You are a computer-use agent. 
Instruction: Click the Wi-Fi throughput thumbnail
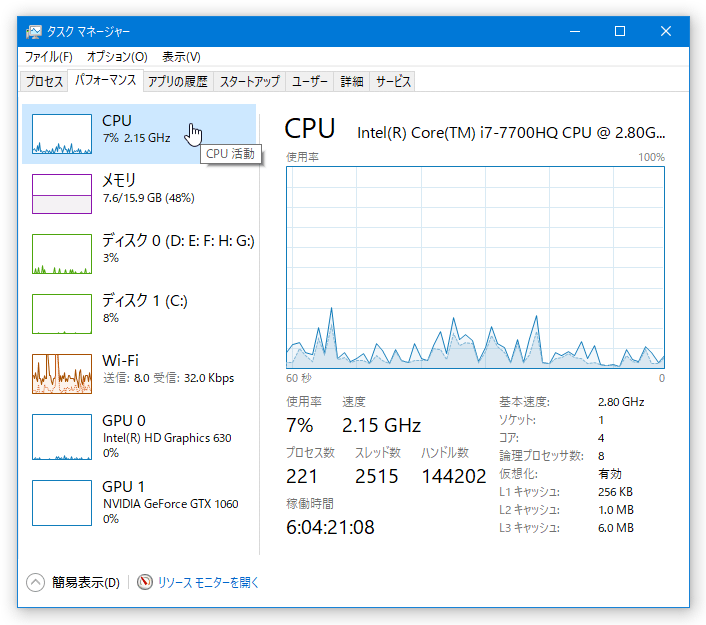coord(62,374)
